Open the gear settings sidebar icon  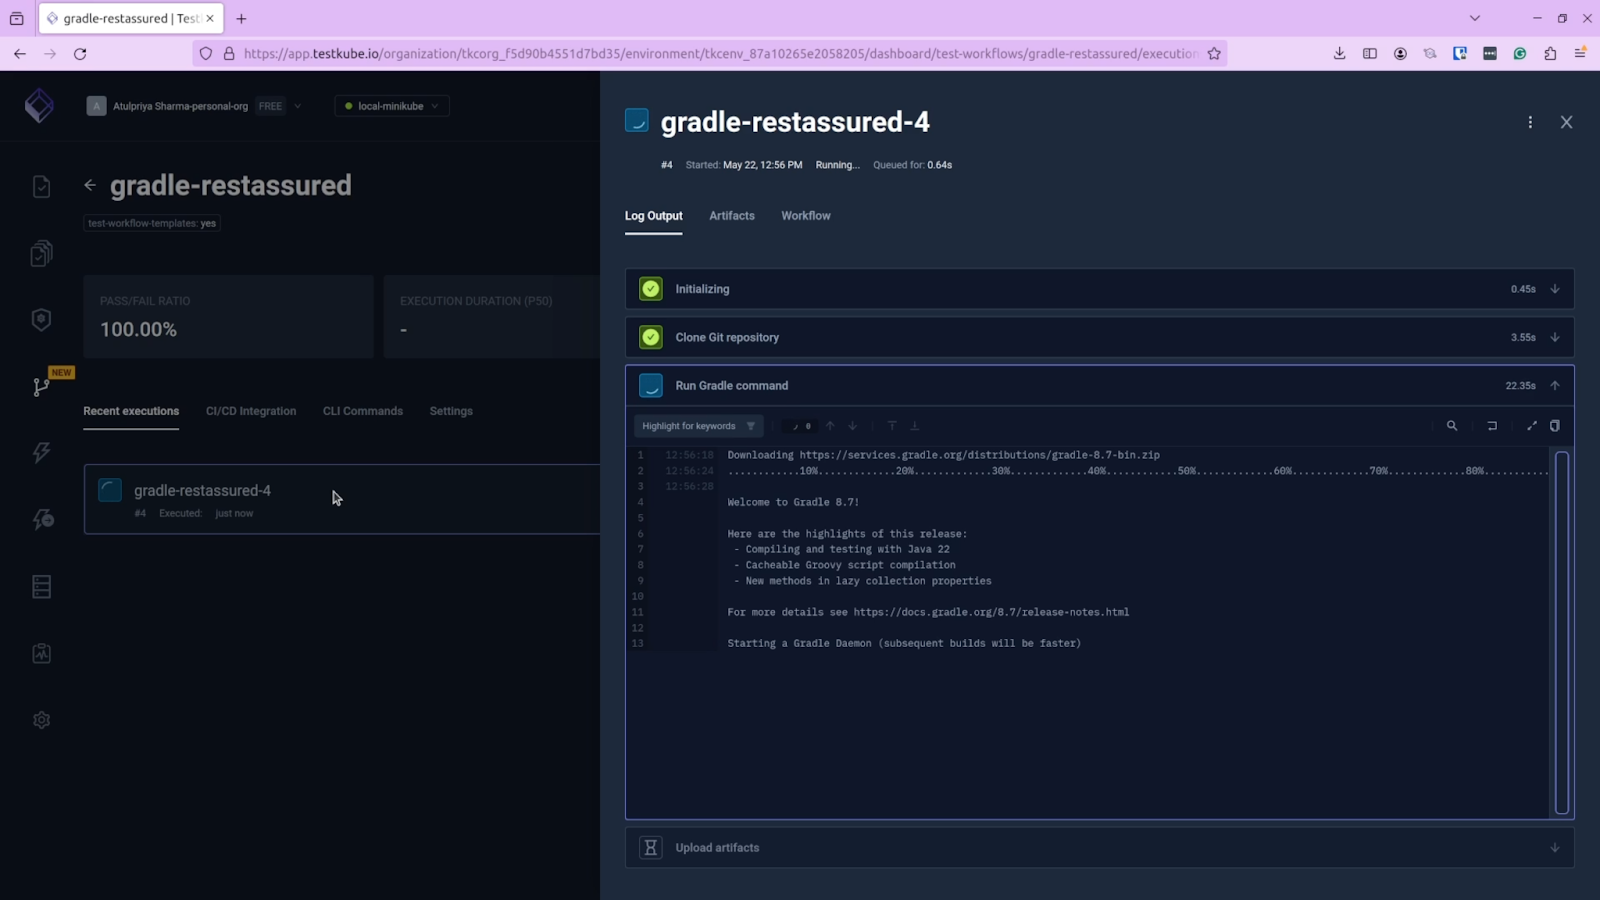click(41, 720)
